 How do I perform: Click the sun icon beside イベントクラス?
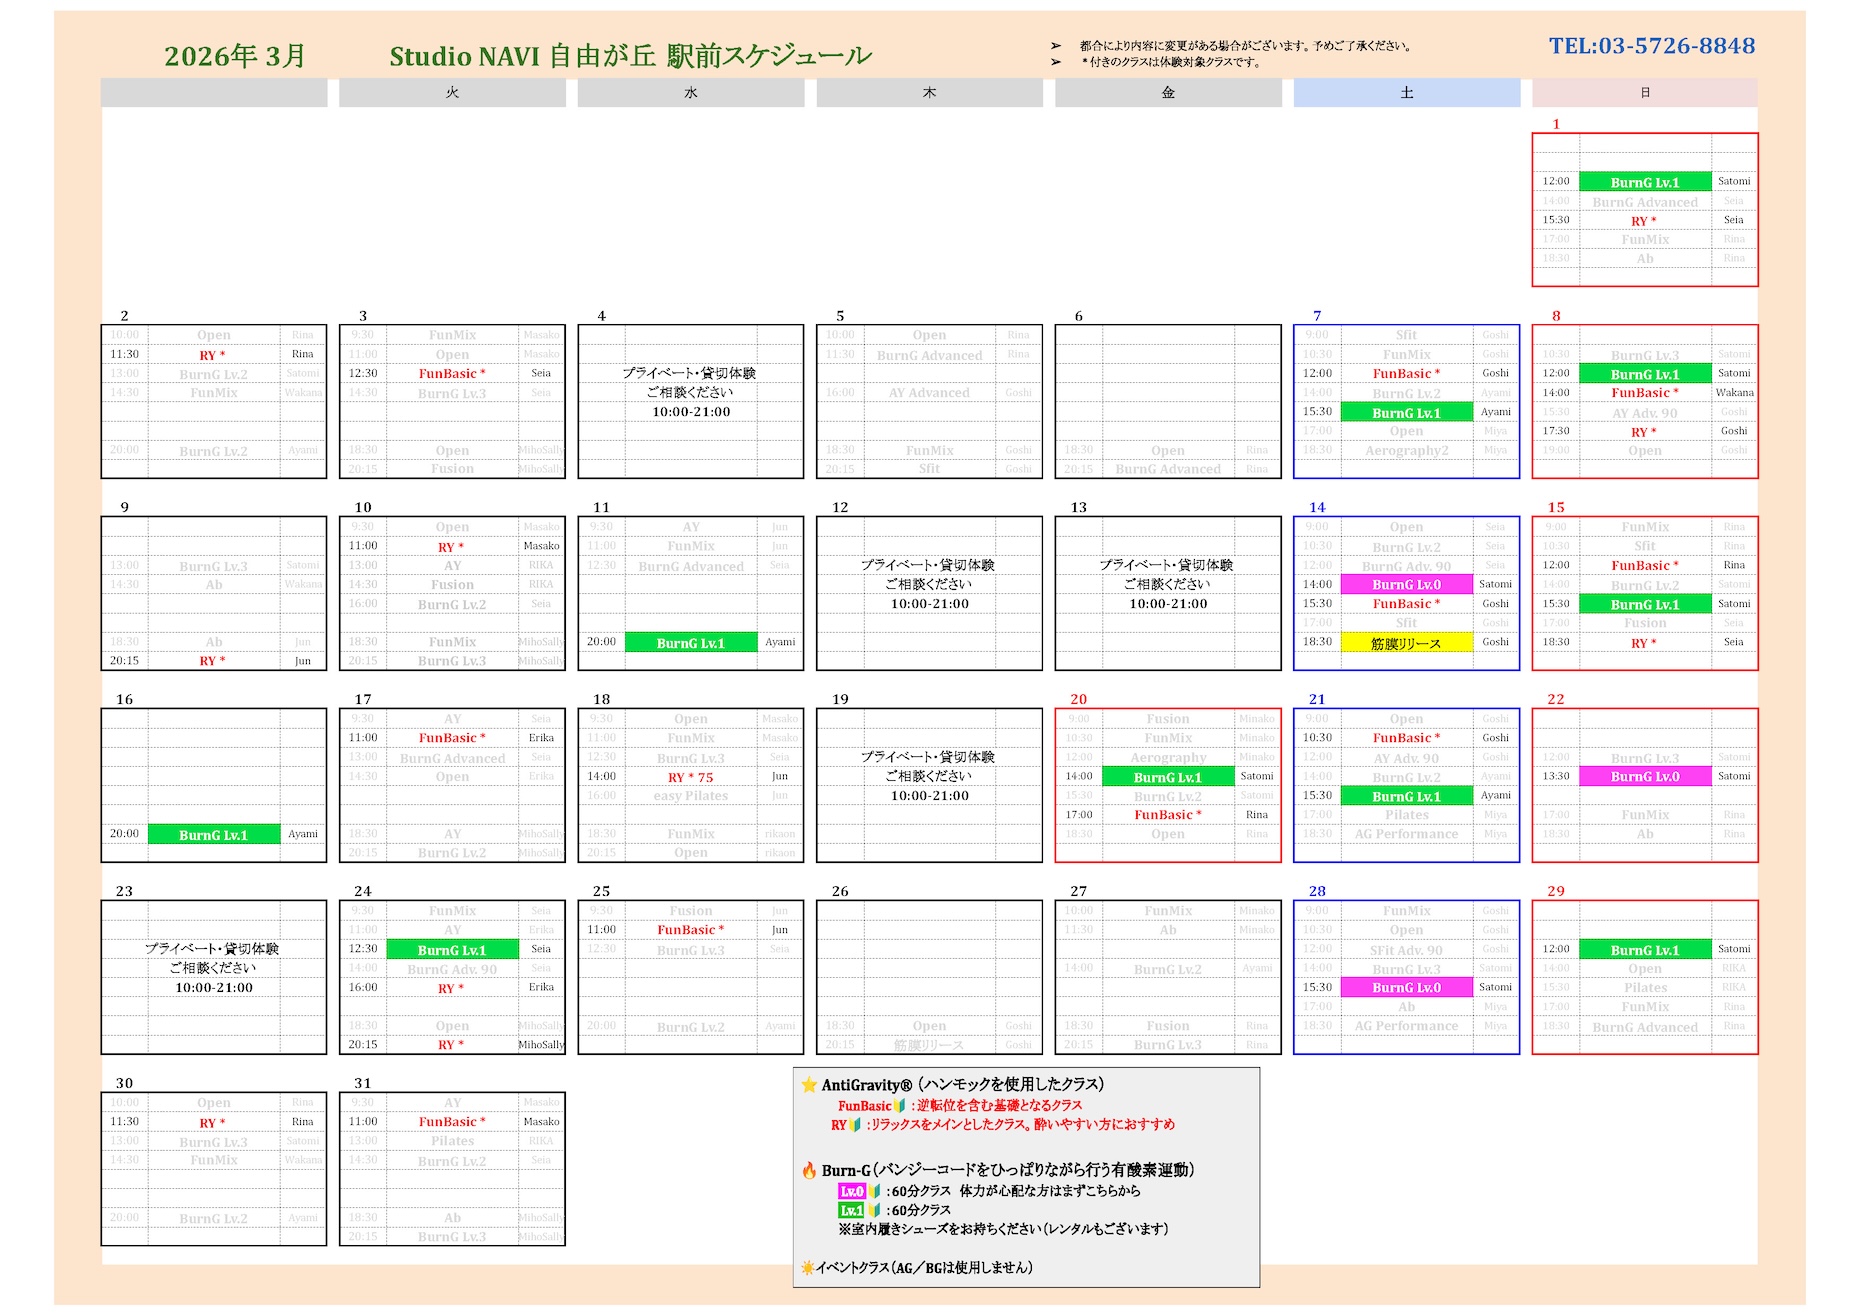(x=807, y=1268)
